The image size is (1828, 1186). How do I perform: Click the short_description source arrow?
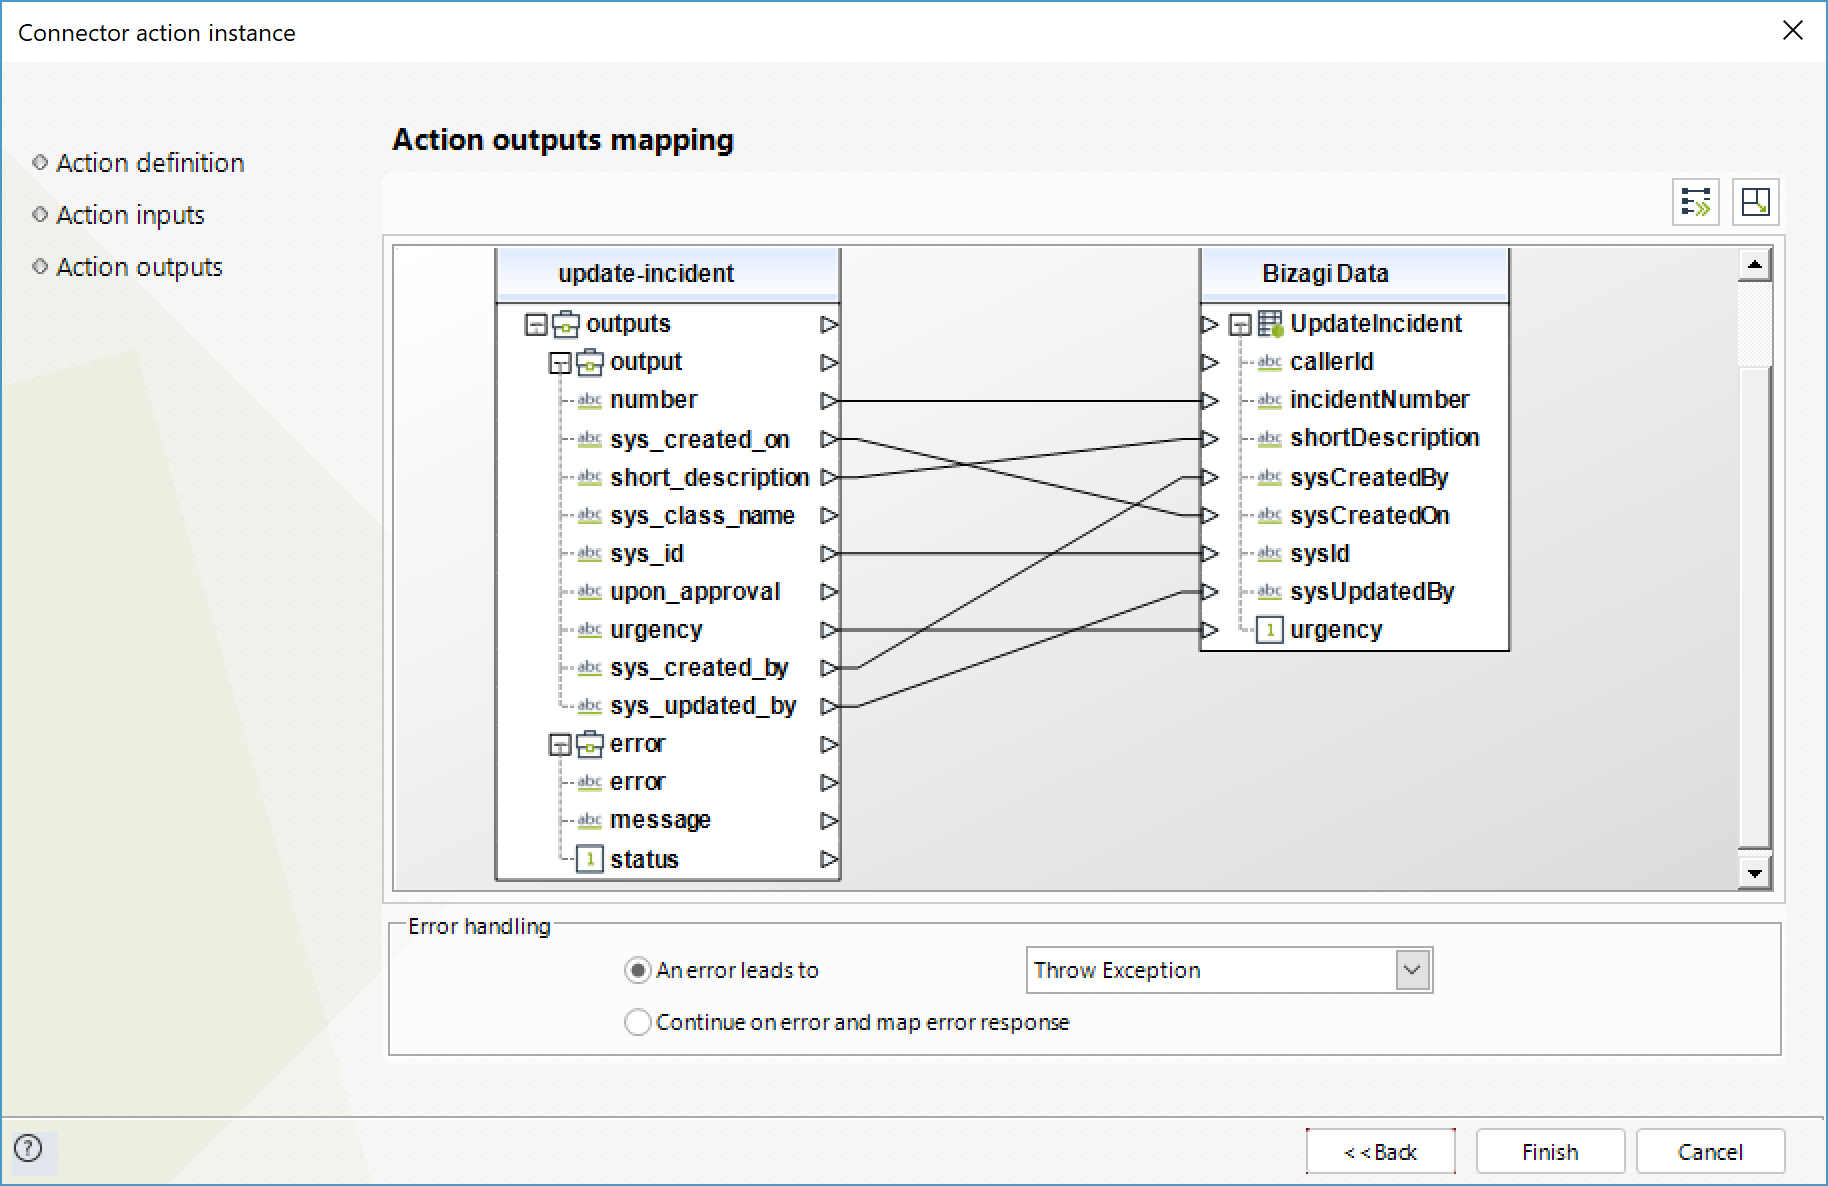click(x=829, y=477)
